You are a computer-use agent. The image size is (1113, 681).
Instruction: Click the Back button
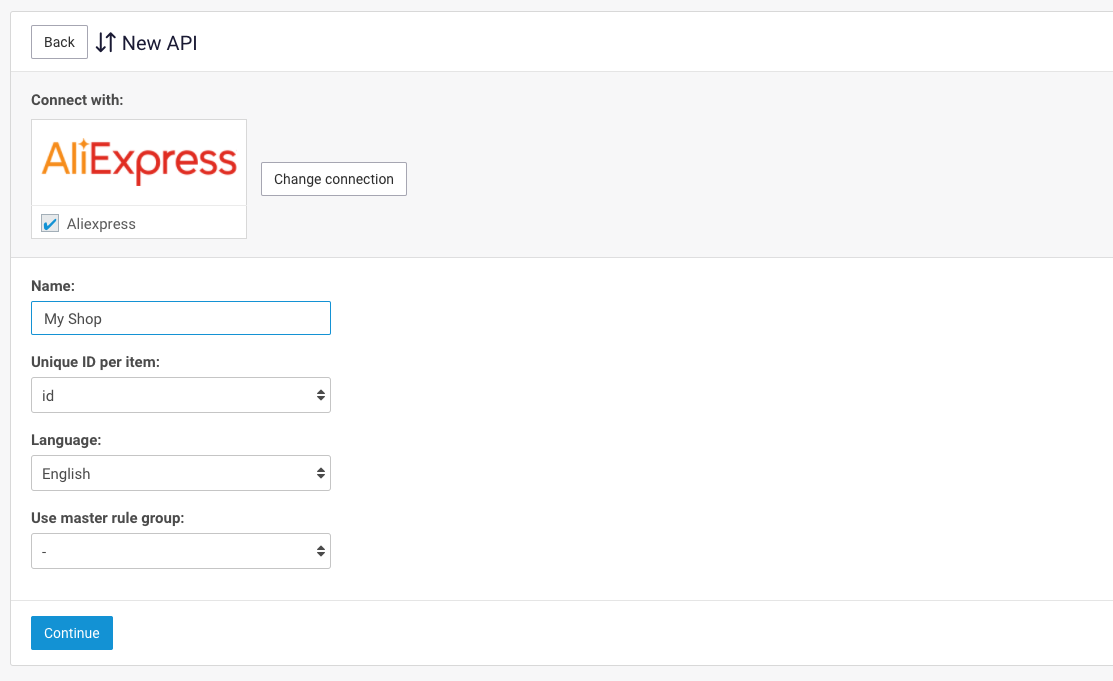tap(59, 42)
